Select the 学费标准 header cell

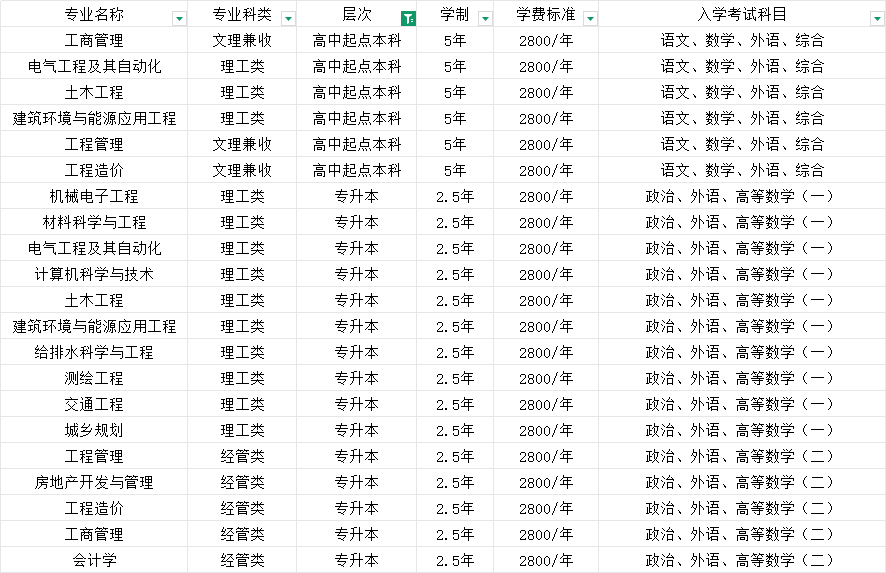click(546, 14)
